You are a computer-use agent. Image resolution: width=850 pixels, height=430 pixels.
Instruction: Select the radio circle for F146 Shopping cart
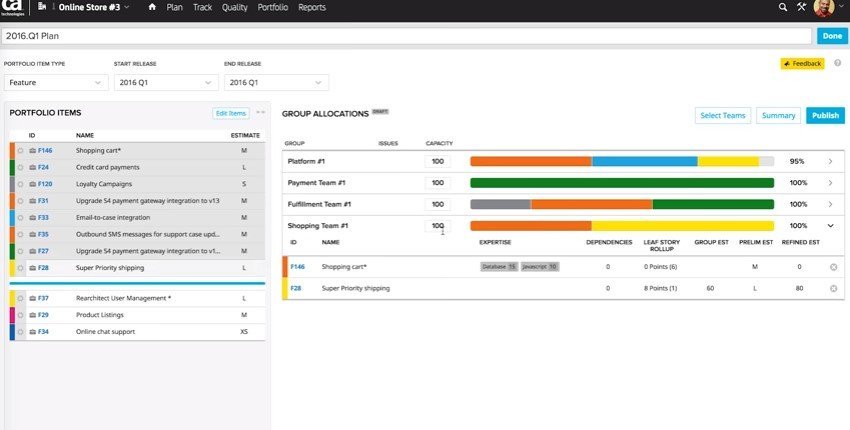(x=20, y=150)
